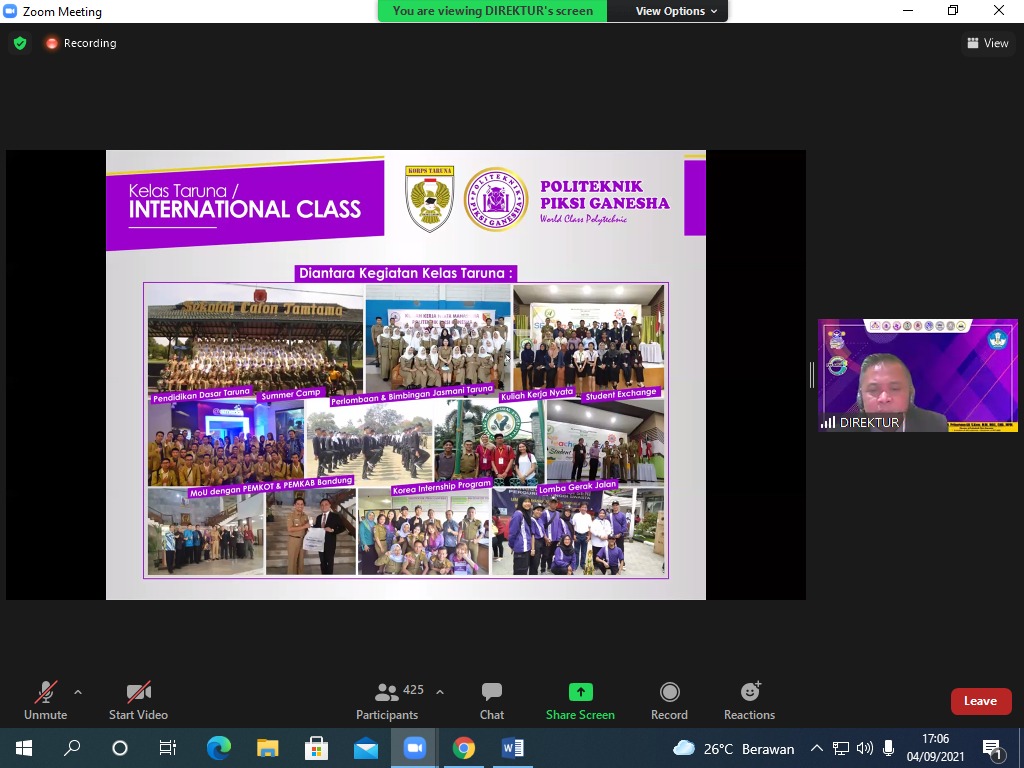Viewport: 1024px width, 768px height.
Task: Expand participants options arrow
Action: (440, 692)
